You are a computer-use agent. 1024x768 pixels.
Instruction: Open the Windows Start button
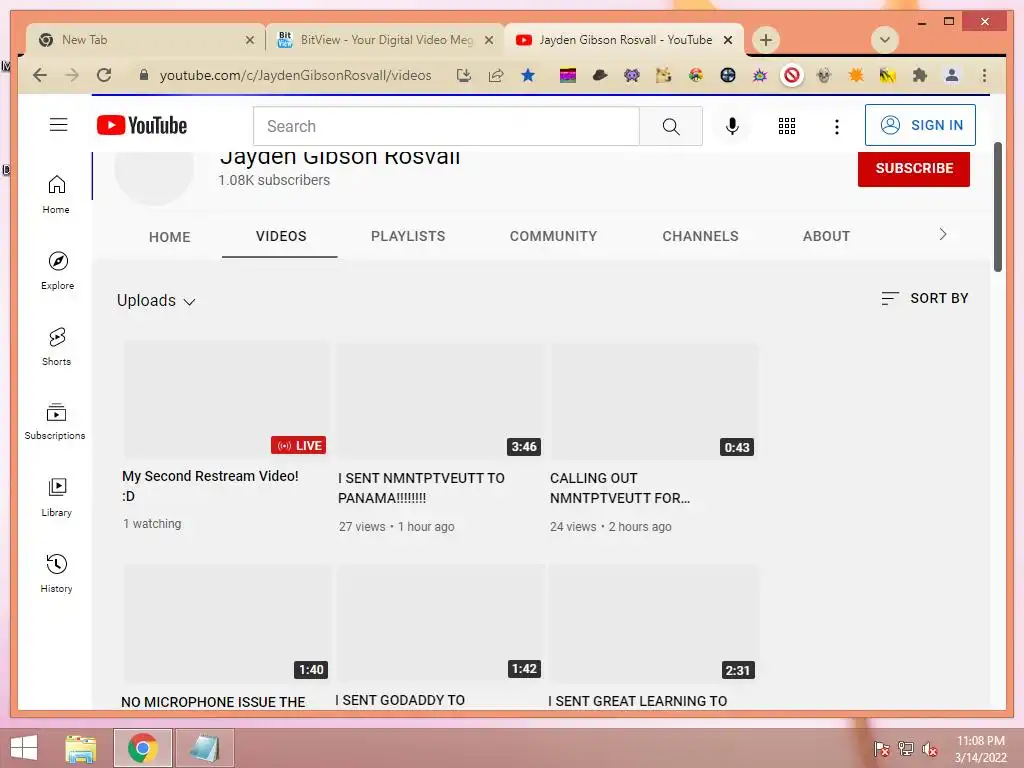(x=24, y=748)
